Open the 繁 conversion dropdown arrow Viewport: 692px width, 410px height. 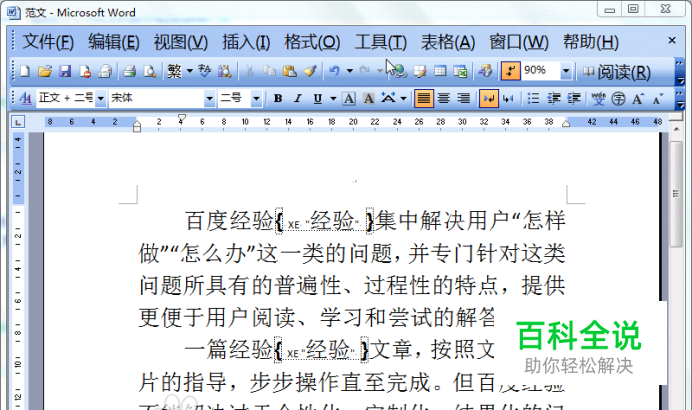coord(190,71)
